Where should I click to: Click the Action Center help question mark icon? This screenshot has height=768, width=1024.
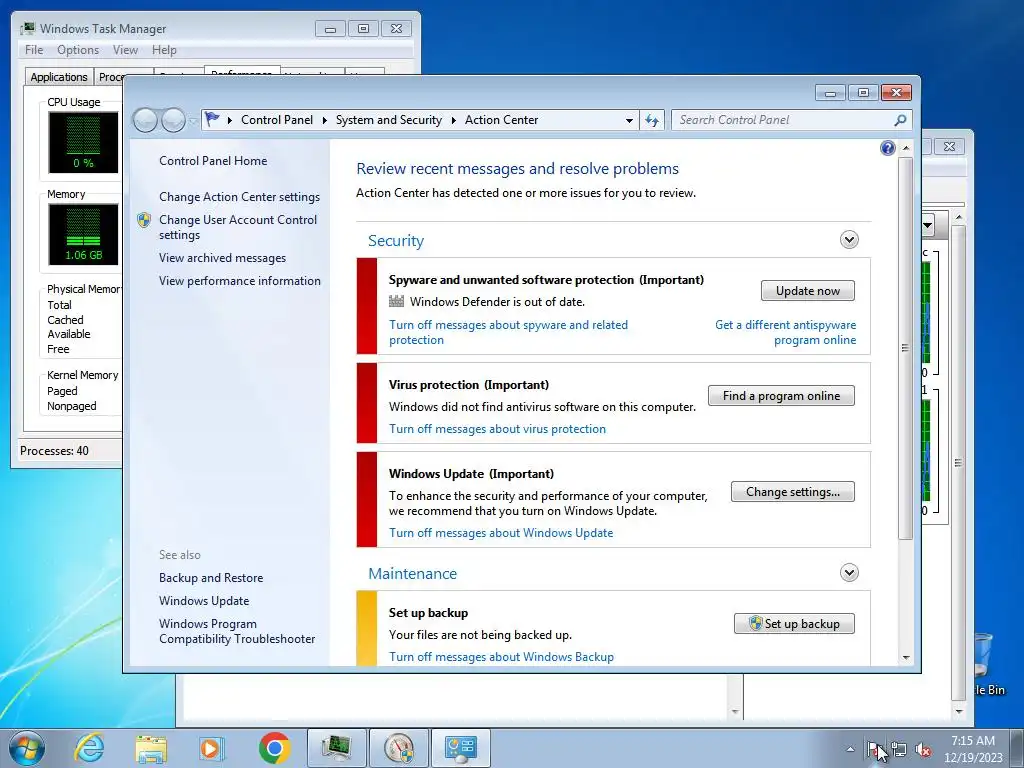click(888, 148)
